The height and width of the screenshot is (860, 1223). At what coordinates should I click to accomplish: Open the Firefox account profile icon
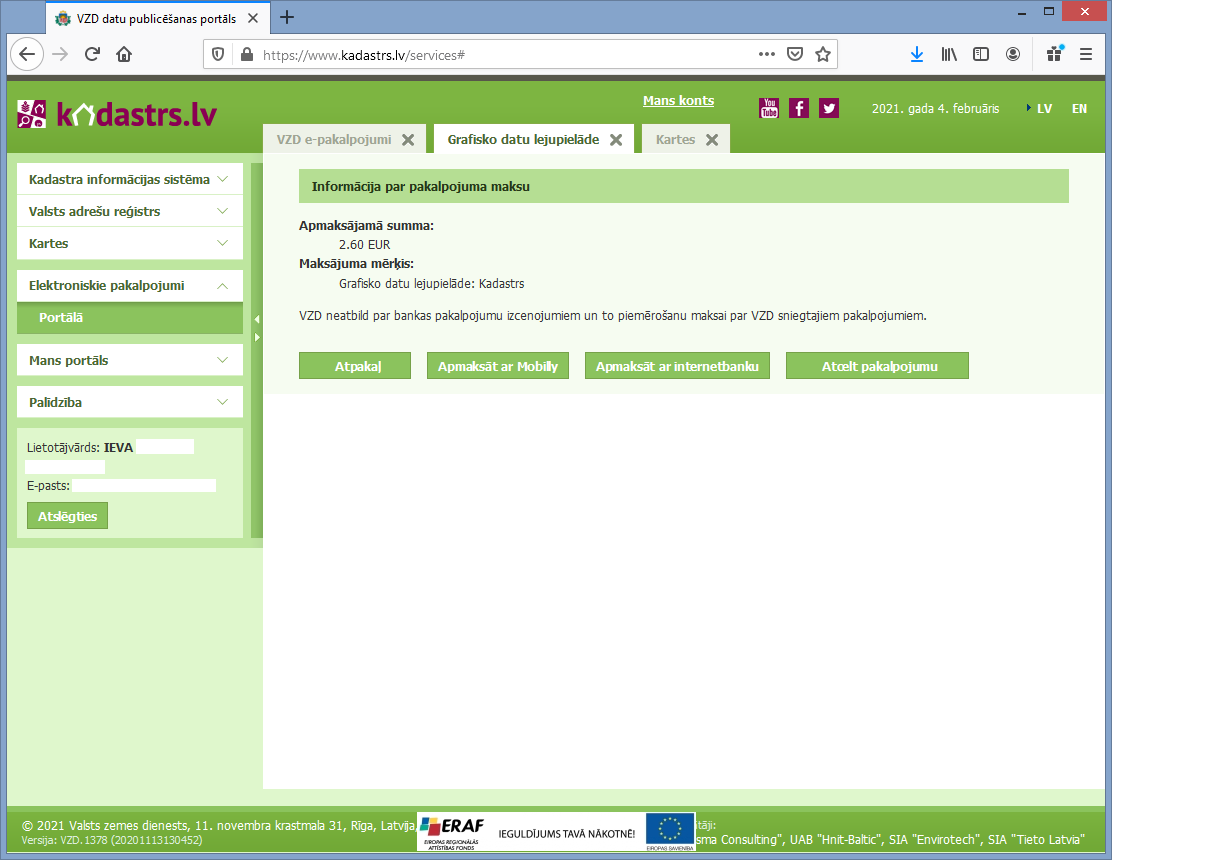1012,54
